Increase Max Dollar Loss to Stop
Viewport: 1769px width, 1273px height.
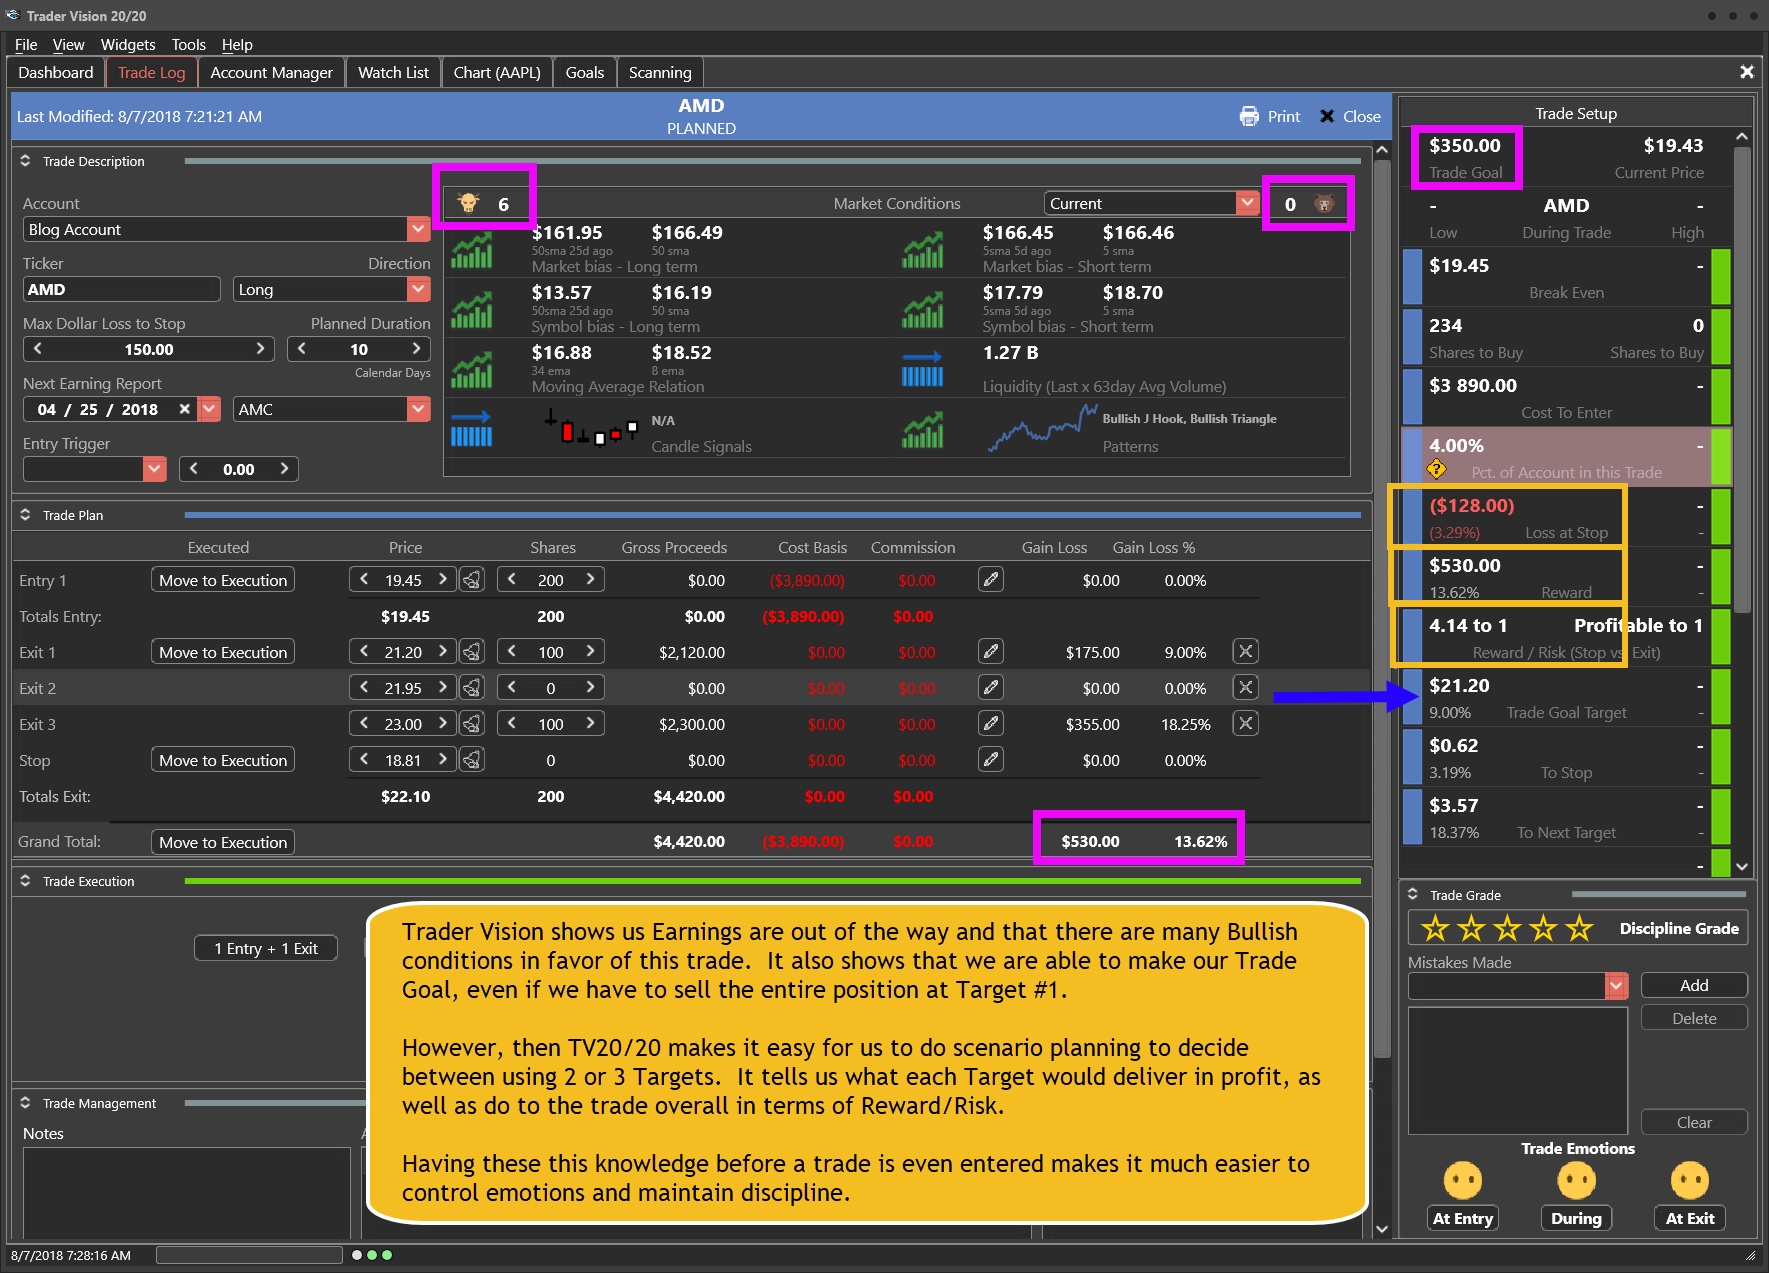pyautogui.click(x=260, y=349)
